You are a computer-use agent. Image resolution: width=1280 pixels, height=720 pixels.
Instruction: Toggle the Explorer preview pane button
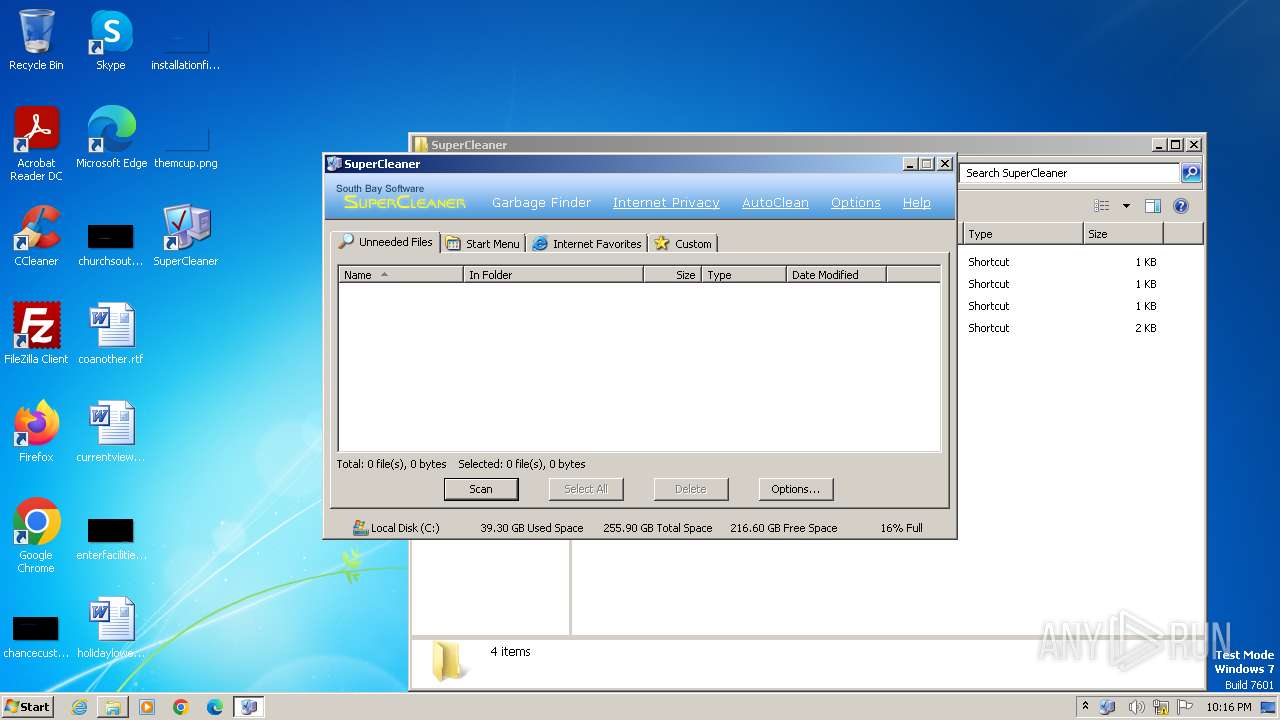coord(1153,206)
